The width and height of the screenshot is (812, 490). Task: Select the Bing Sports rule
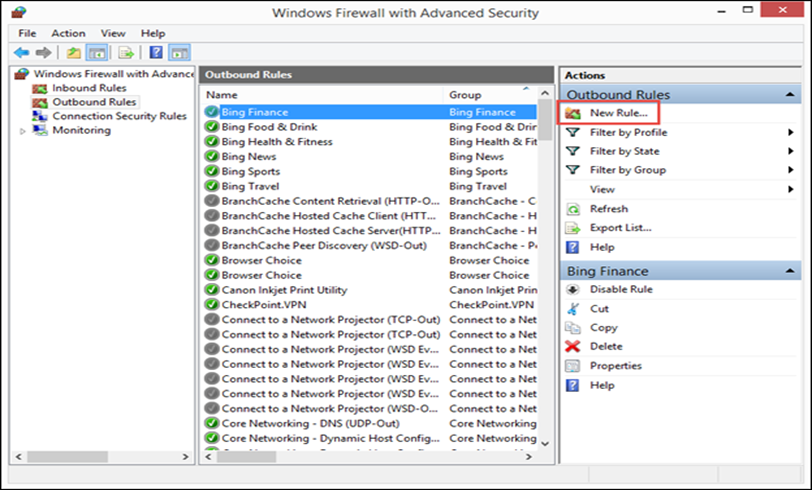(251, 171)
